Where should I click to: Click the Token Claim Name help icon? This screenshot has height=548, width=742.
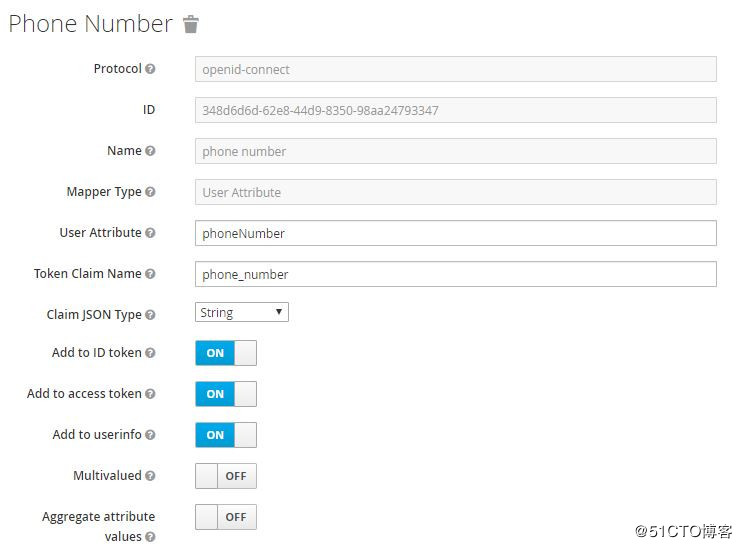coord(150,274)
